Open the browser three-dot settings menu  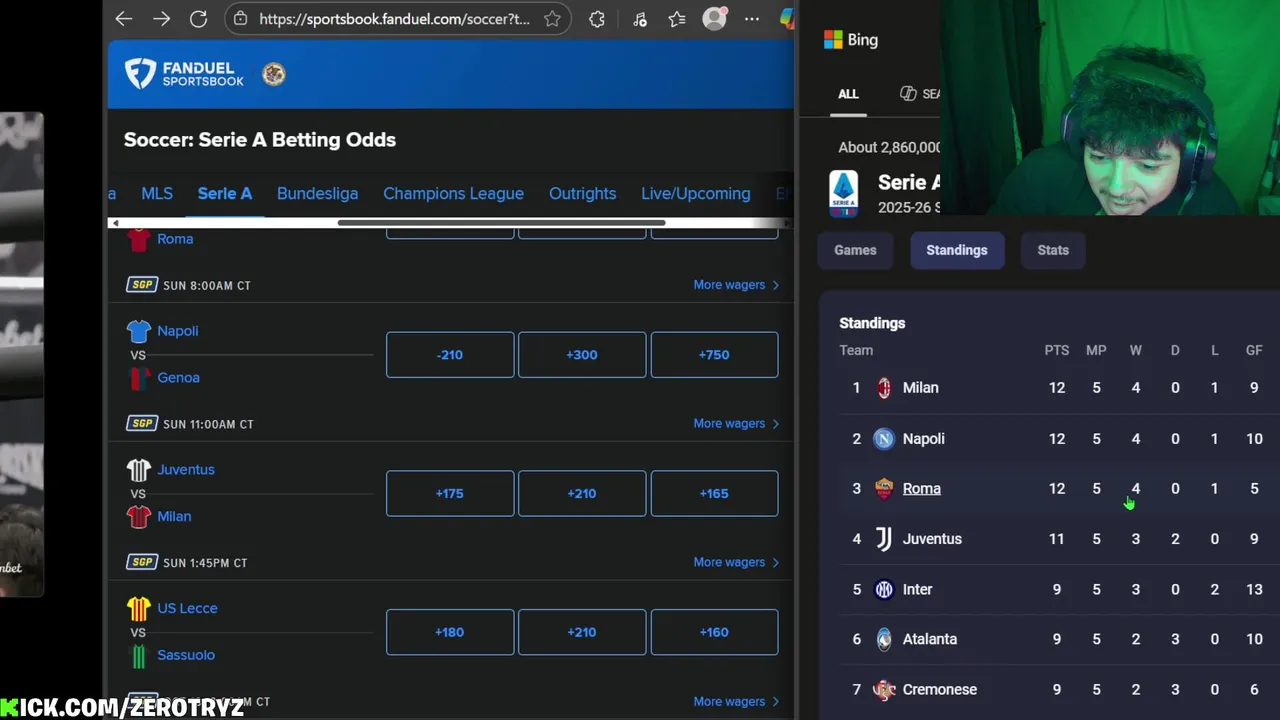tap(752, 19)
